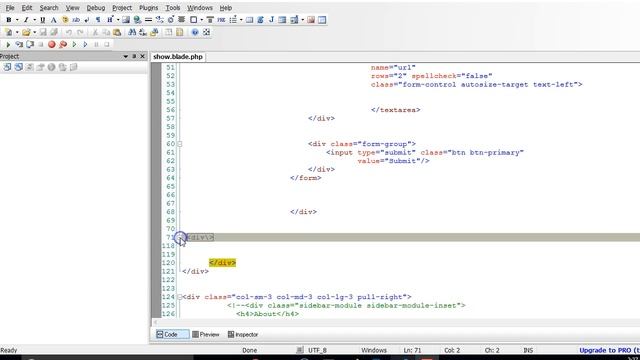
Task: Collapse the code fold at line 60
Action: [180, 144]
